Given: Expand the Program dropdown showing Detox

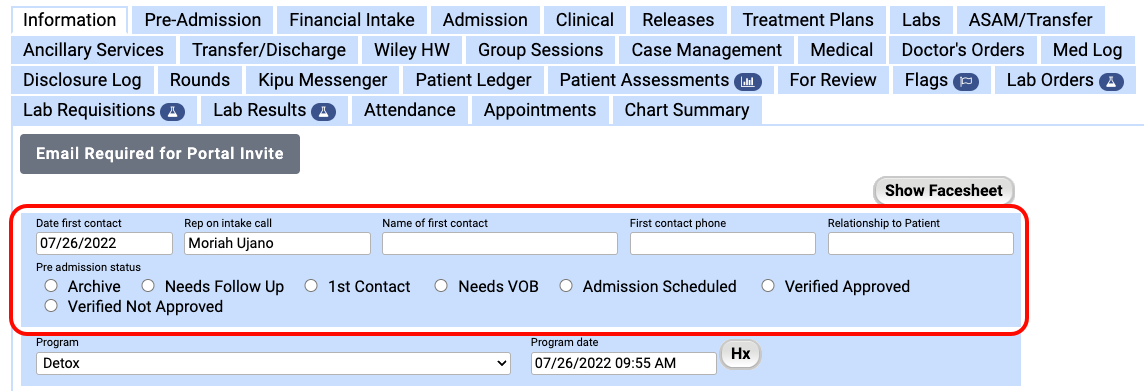Looking at the screenshot, I should pyautogui.click(x=273, y=363).
